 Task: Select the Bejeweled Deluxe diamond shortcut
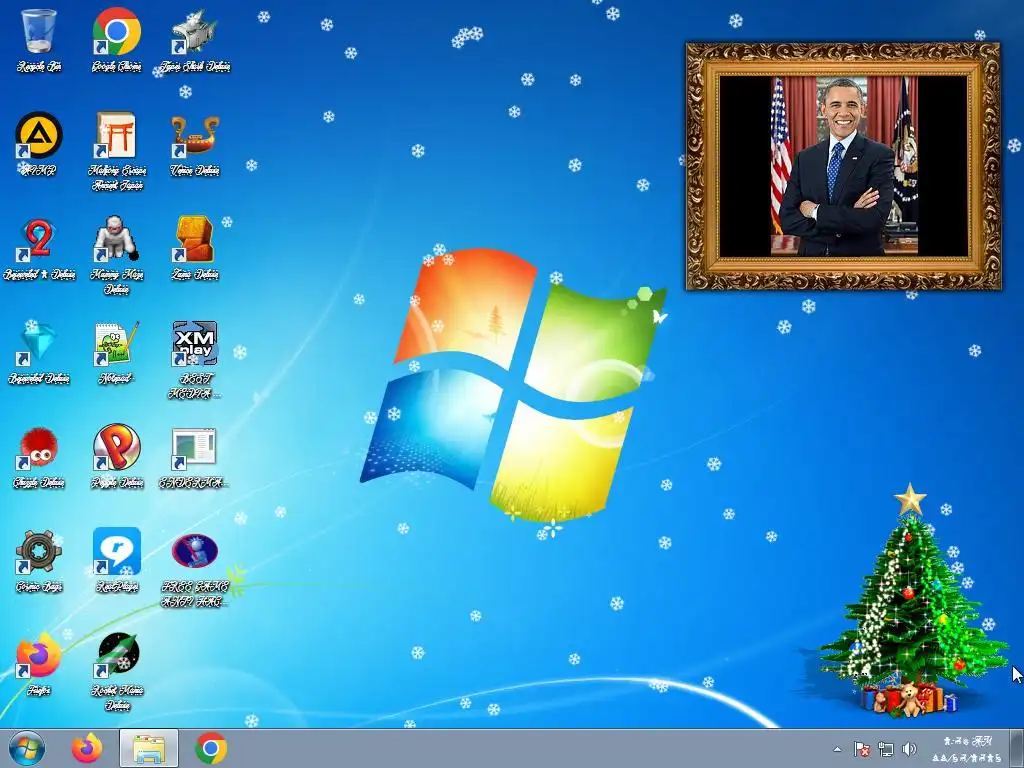[x=39, y=353]
